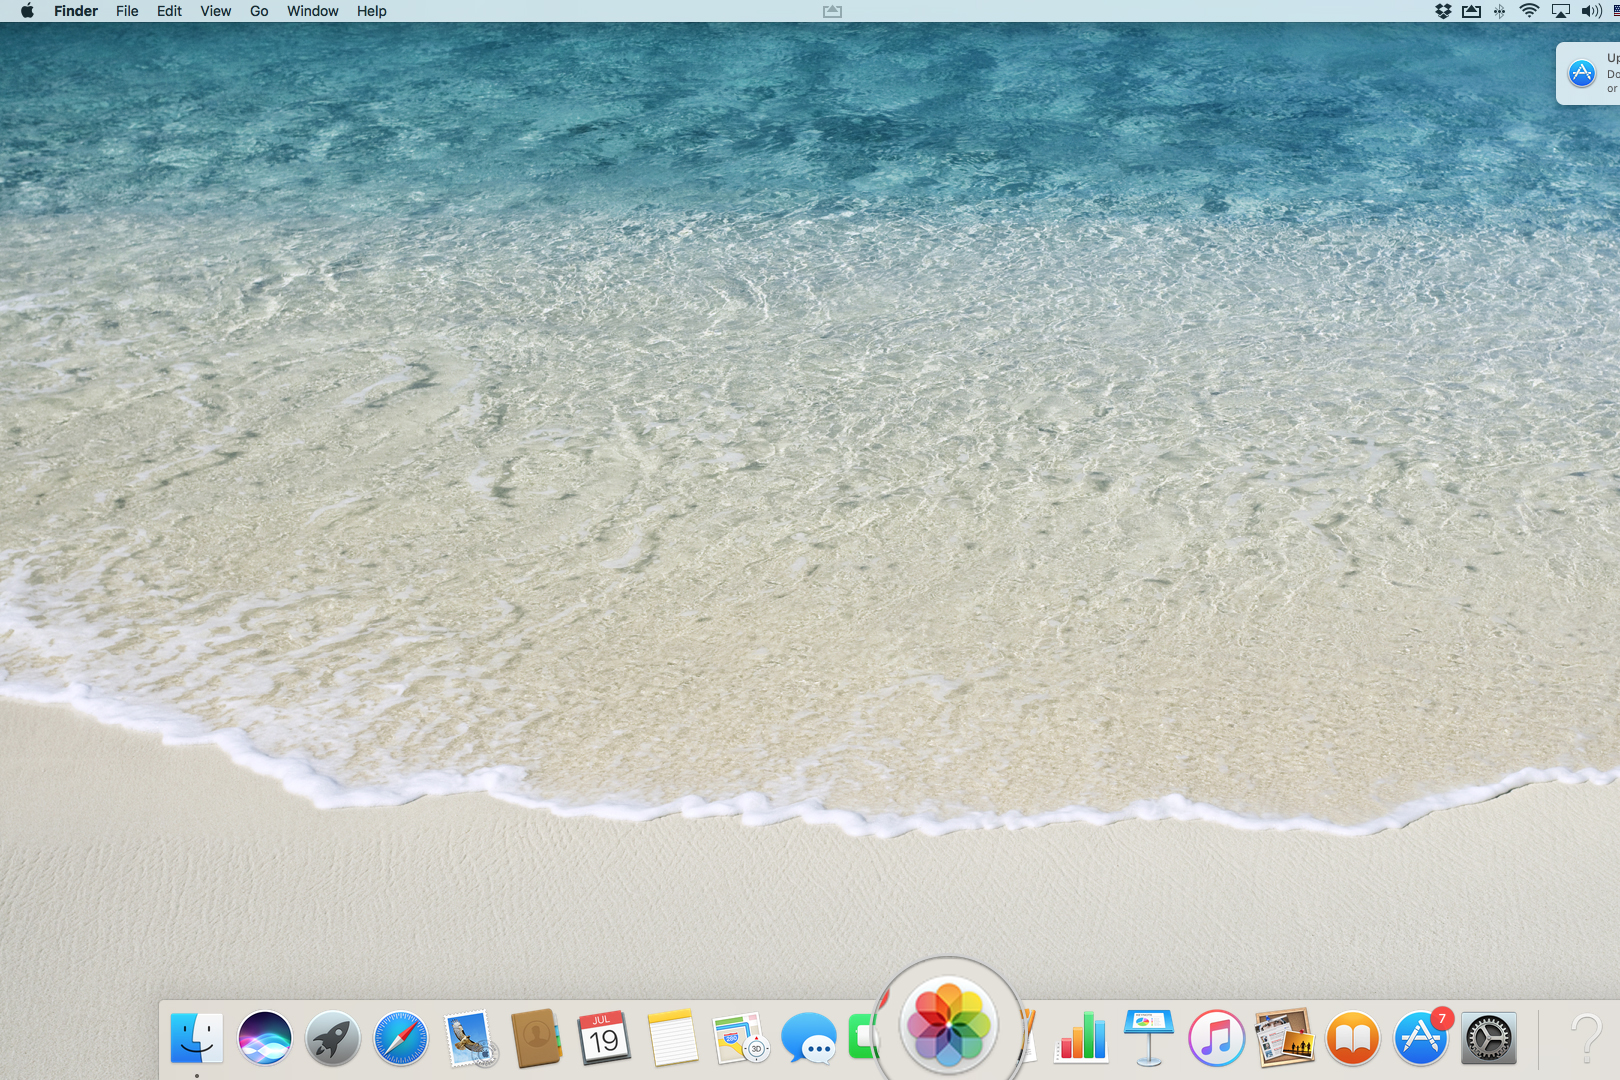1620x1080 pixels.
Task: Click the boxed-triangle icon beside Dropbox
Action: 1471,11
